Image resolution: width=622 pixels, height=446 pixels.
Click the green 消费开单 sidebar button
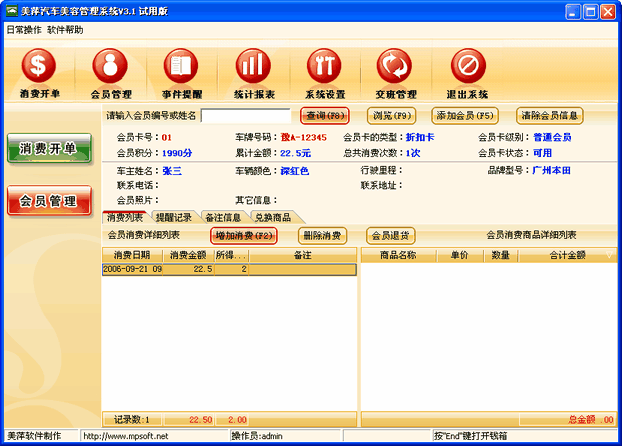(x=49, y=148)
